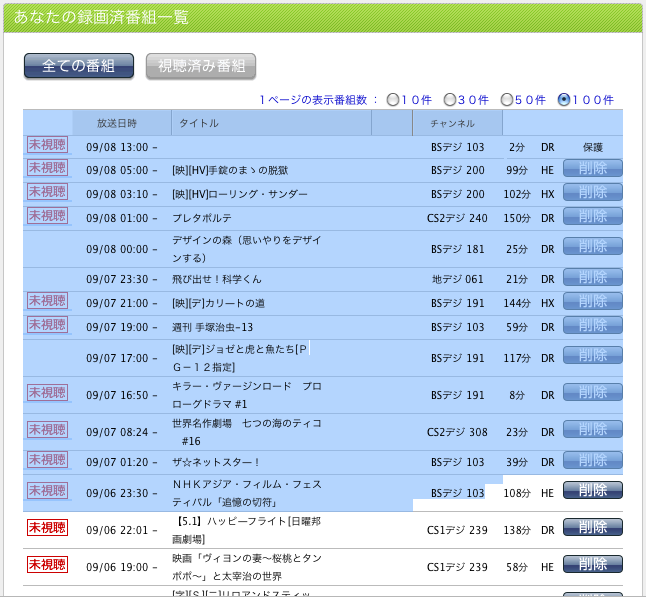The image size is (646, 597).
Task: Click 未視聴 badge for ヴィヨンの妻 program
Action: [47, 565]
